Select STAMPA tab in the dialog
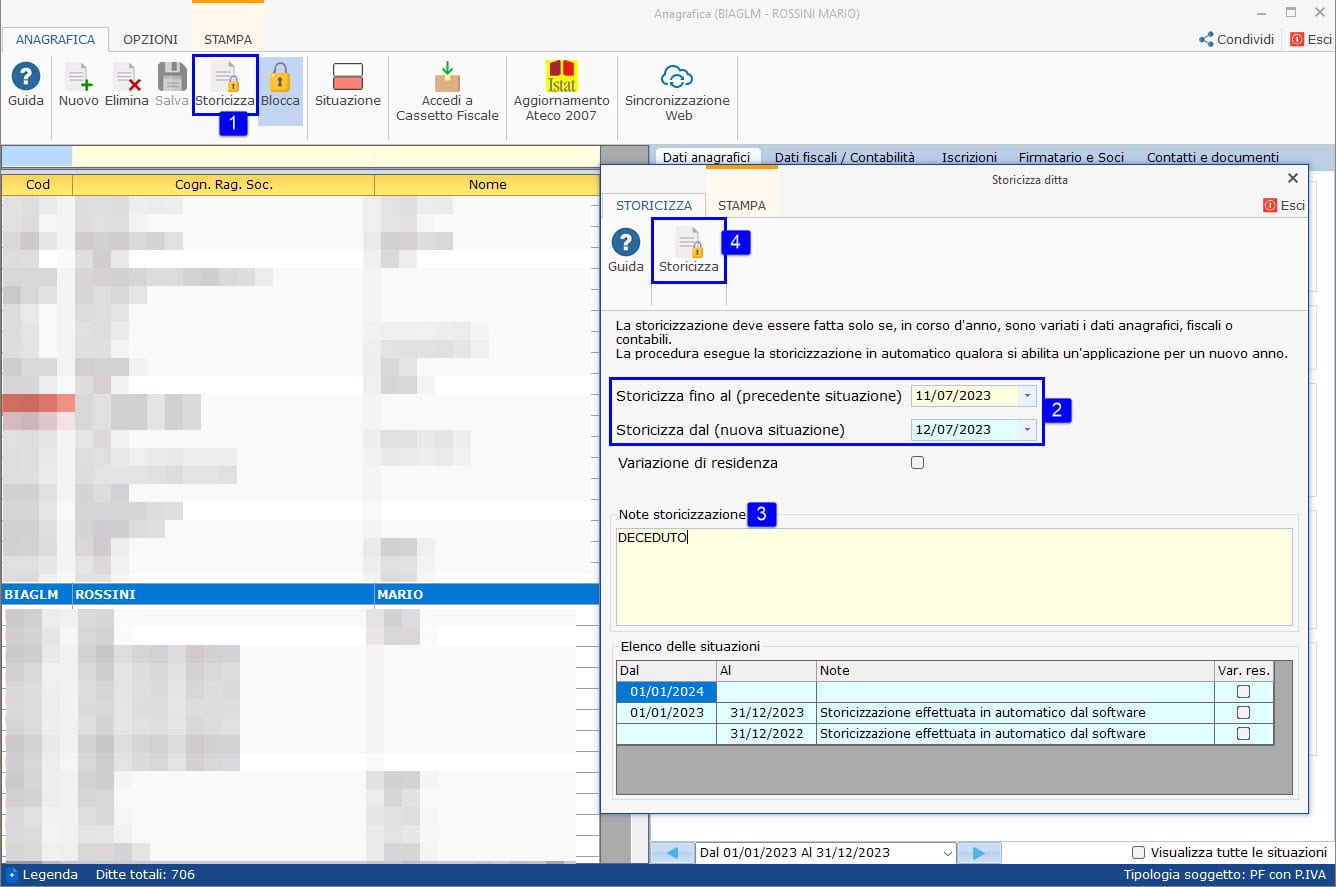The image size is (1336, 887). click(x=742, y=205)
